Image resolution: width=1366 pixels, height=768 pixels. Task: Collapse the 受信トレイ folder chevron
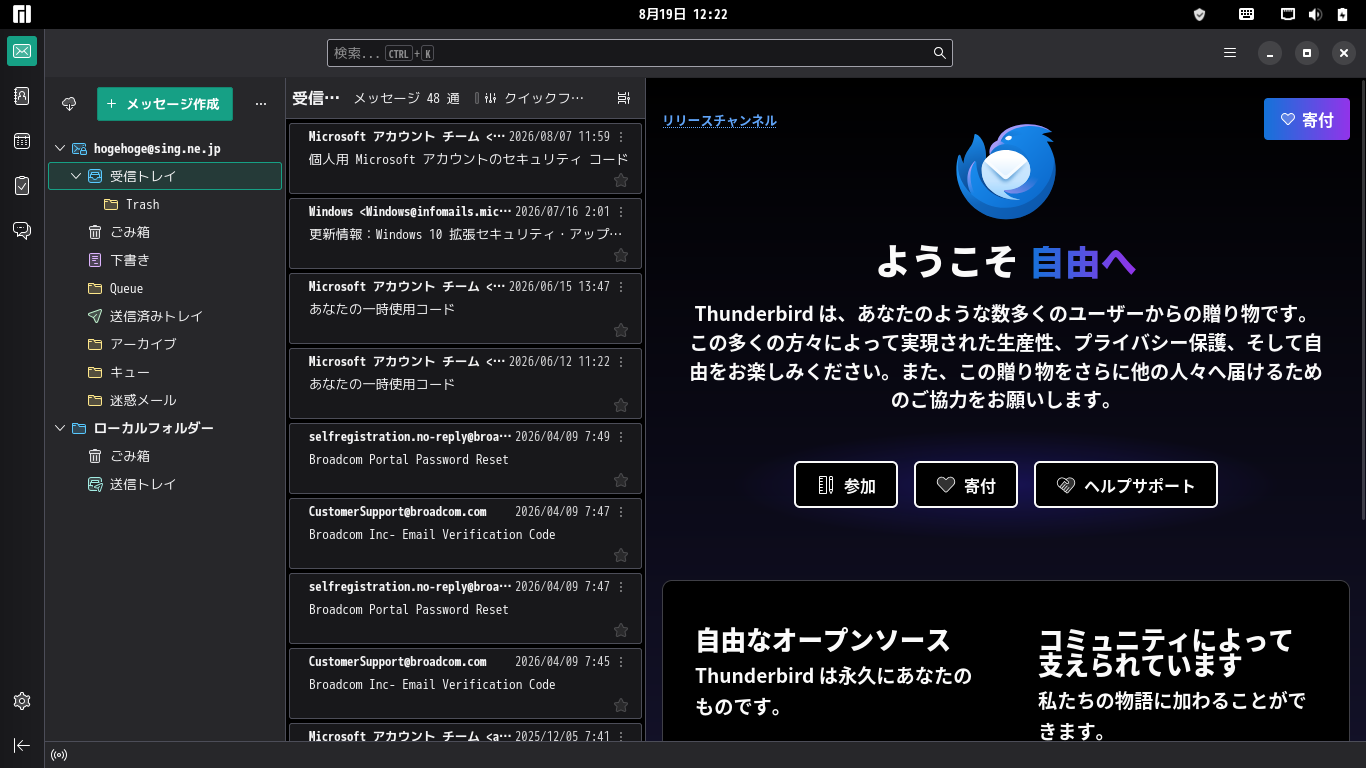pos(76,176)
